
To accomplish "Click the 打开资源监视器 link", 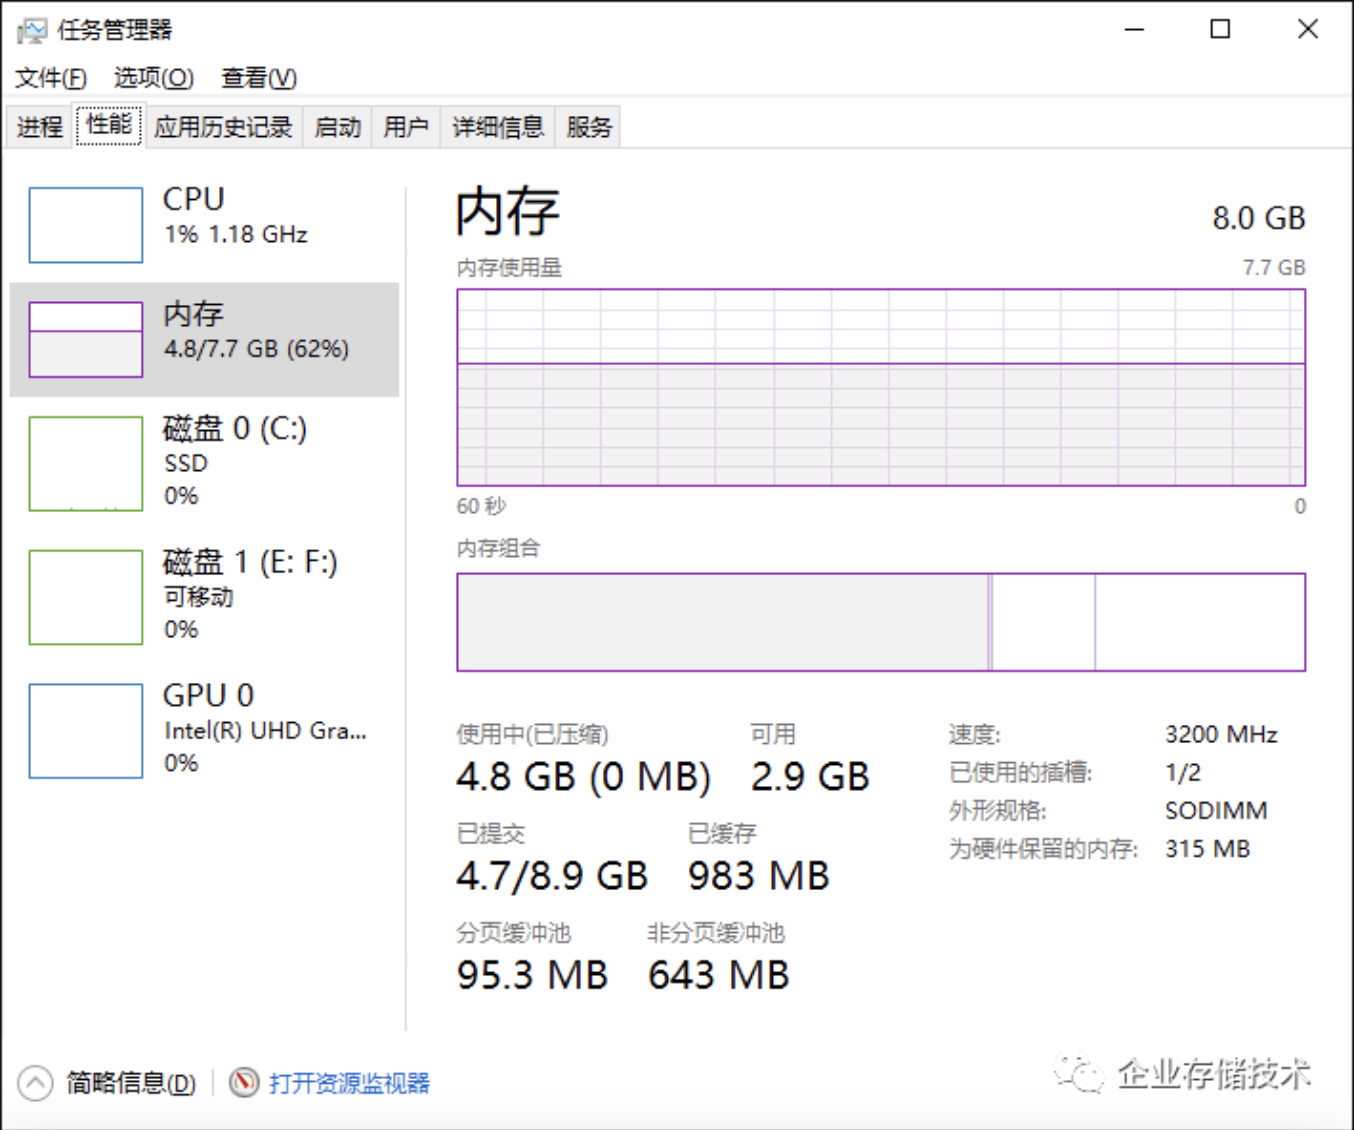I will 349,1083.
